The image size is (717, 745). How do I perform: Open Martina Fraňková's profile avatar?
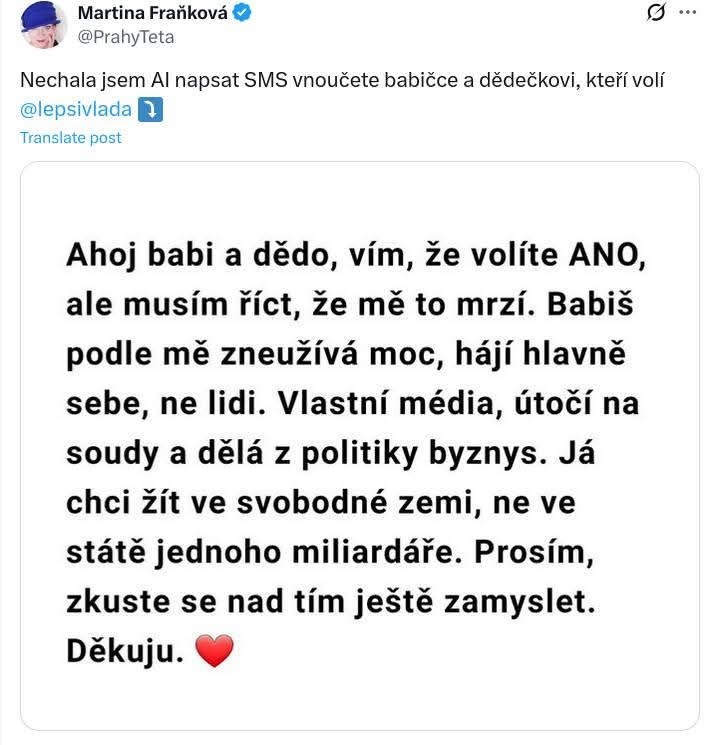point(44,25)
